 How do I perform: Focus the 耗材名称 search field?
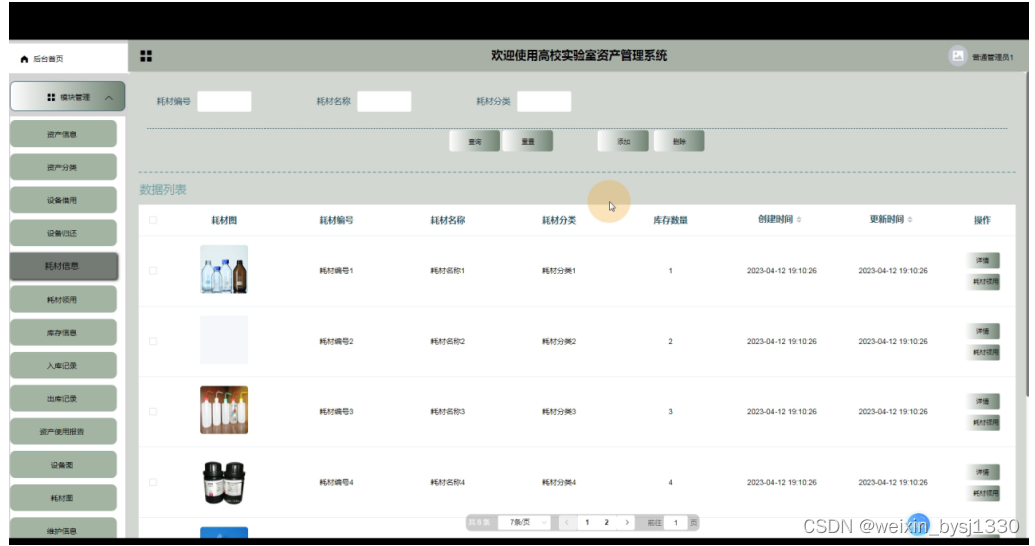click(x=384, y=102)
